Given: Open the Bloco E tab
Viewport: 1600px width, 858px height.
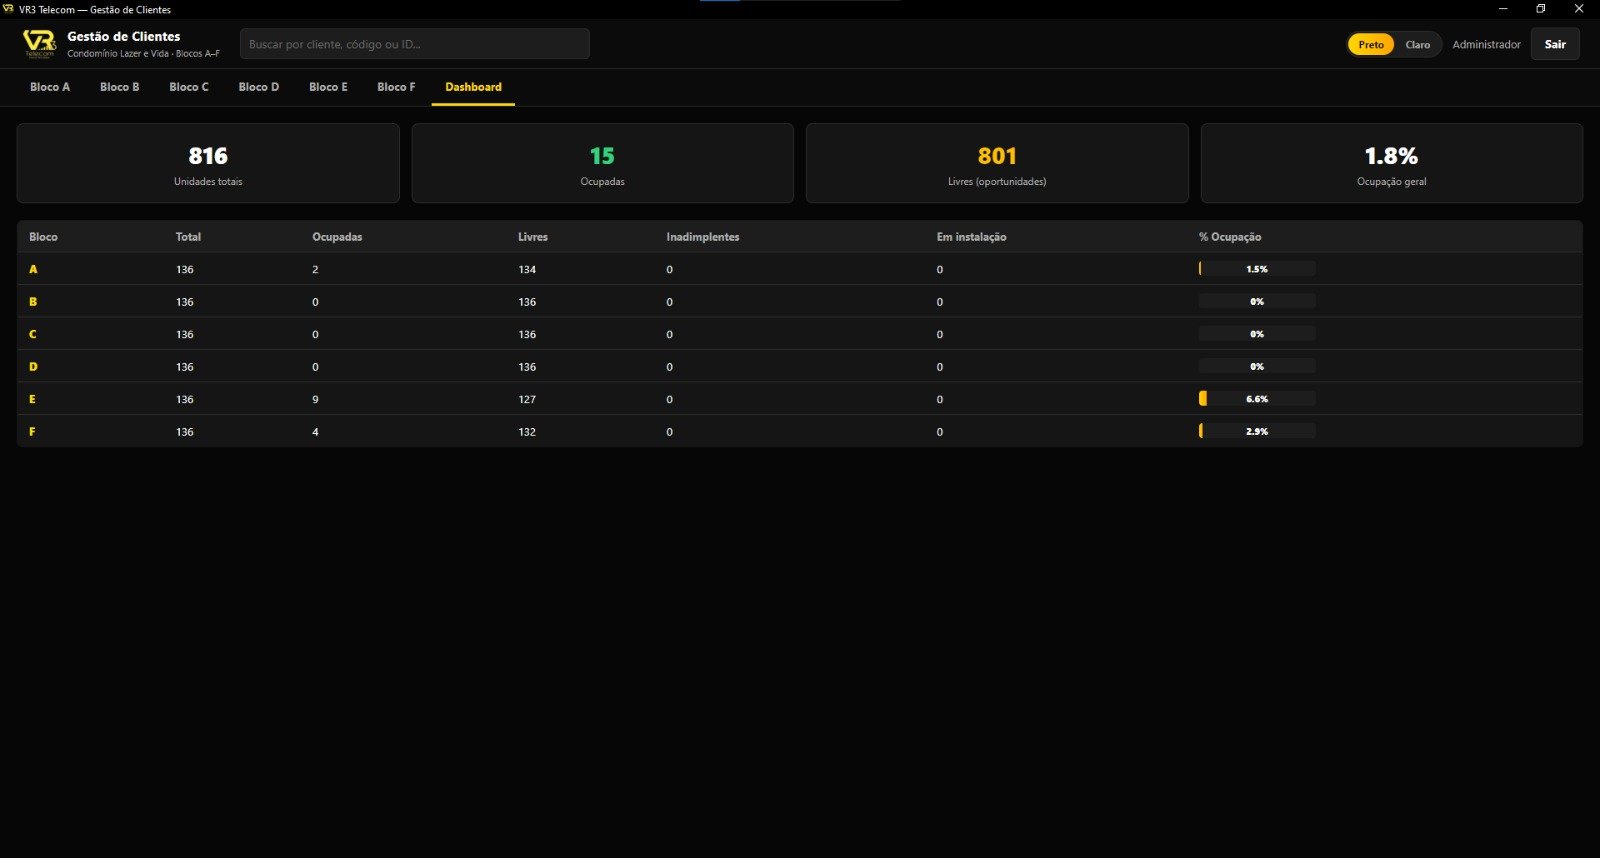Looking at the screenshot, I should click(328, 87).
